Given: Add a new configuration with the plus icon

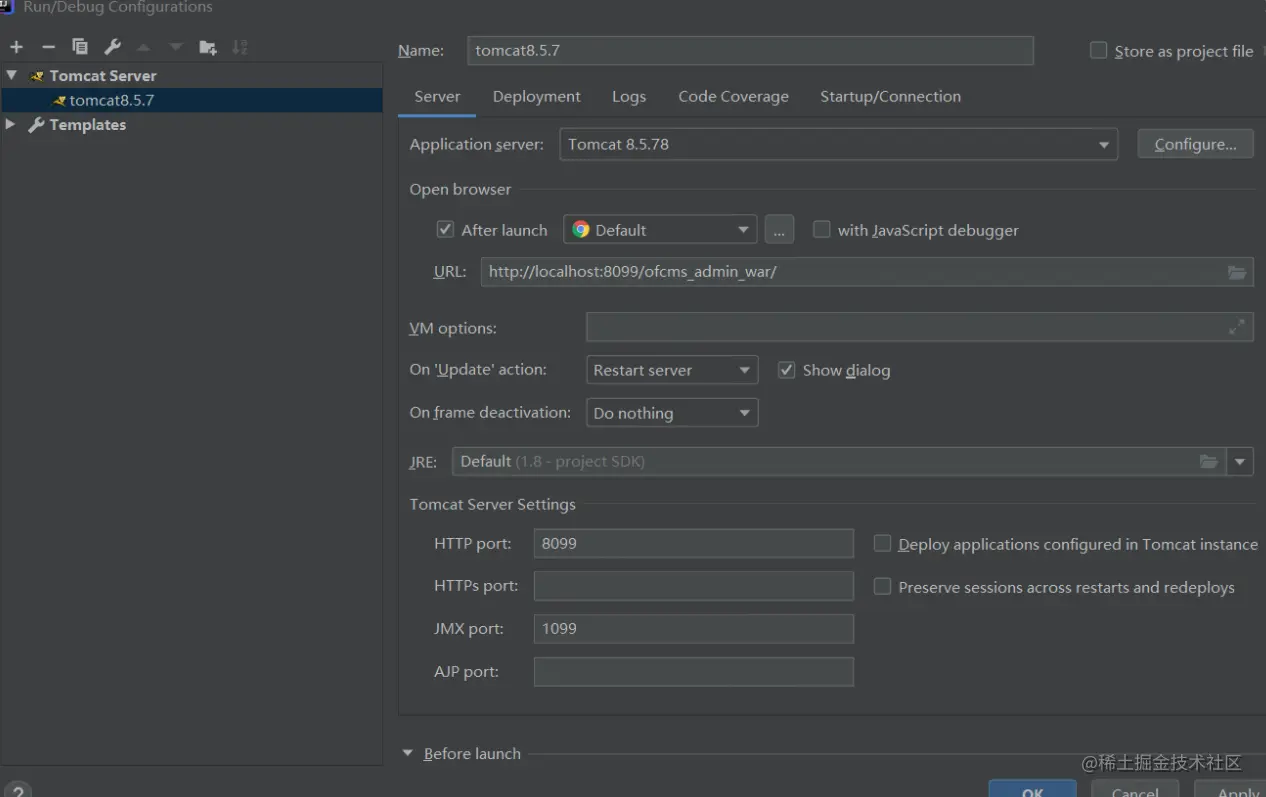Looking at the screenshot, I should coord(16,47).
